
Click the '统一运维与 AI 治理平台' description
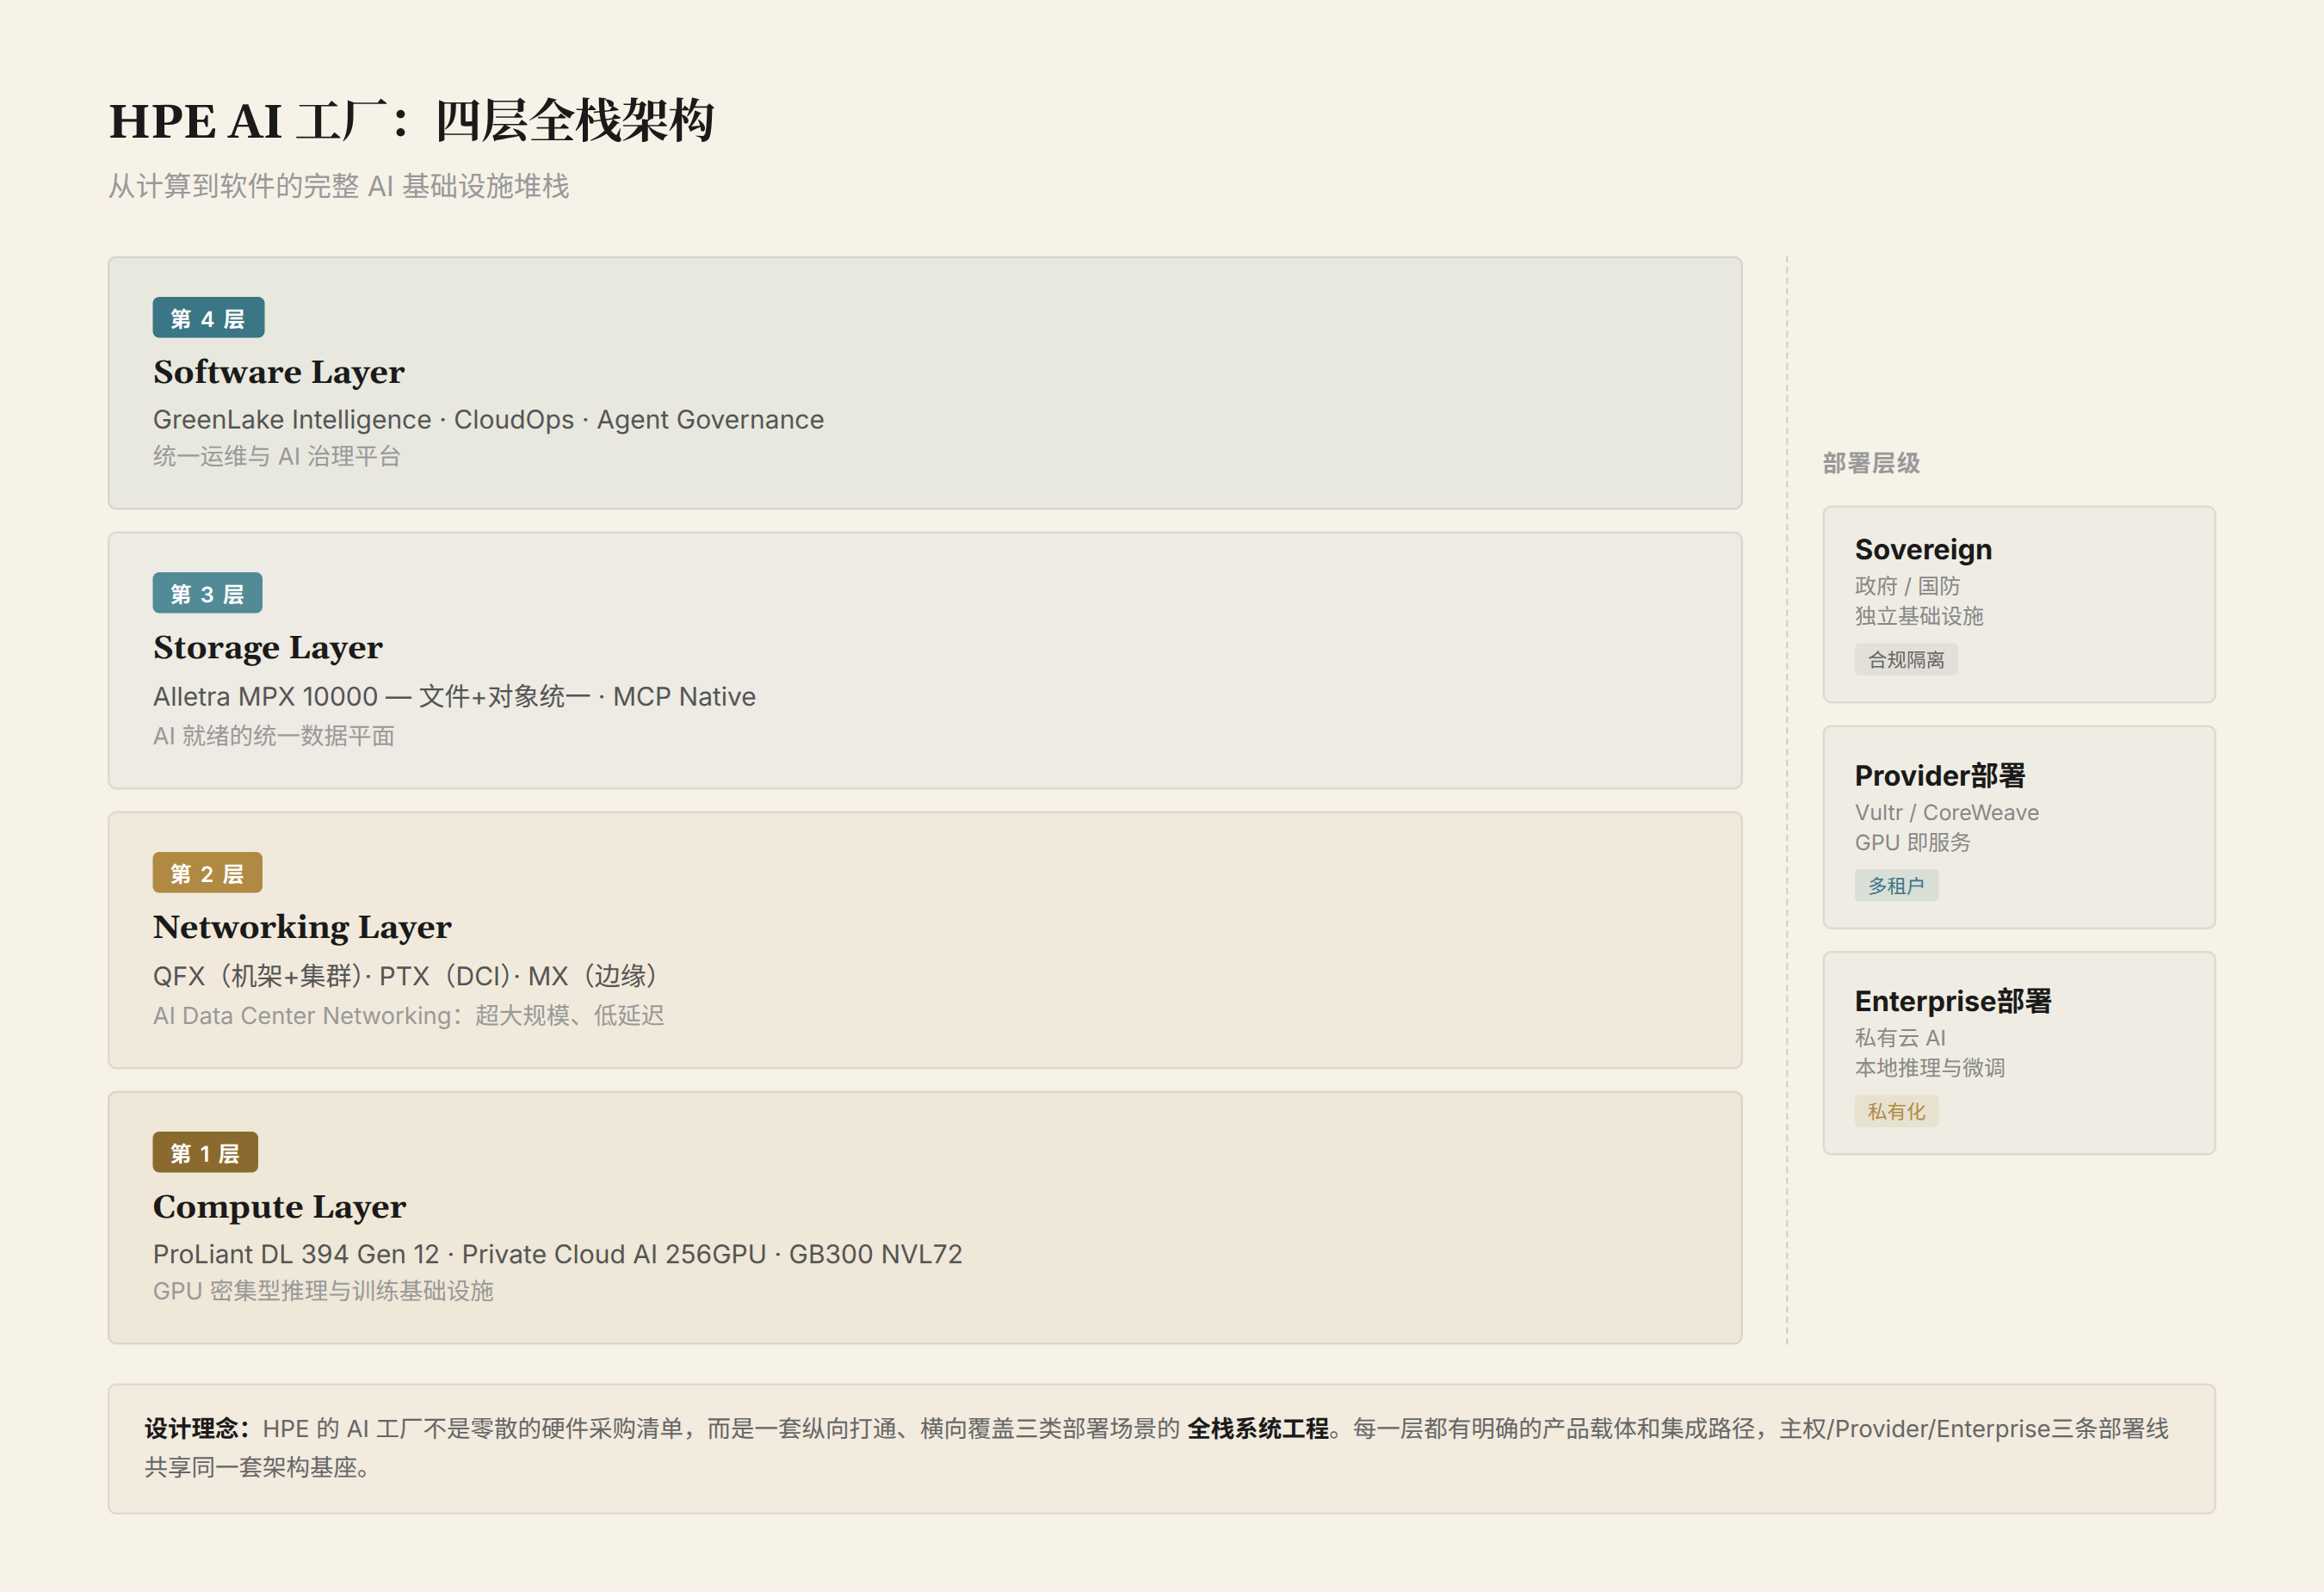pyautogui.click(x=277, y=457)
